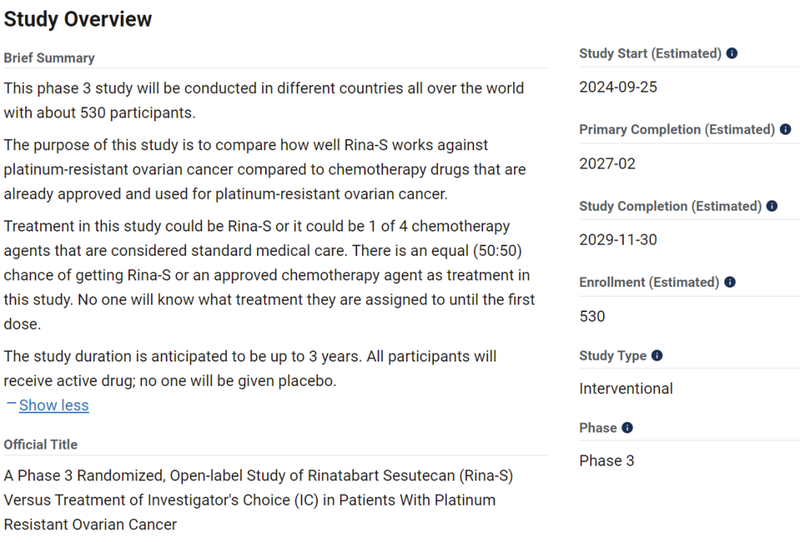This screenshot has height=542, width=800.
Task: Click study completion date 2029-11-30
Action: 618,240
